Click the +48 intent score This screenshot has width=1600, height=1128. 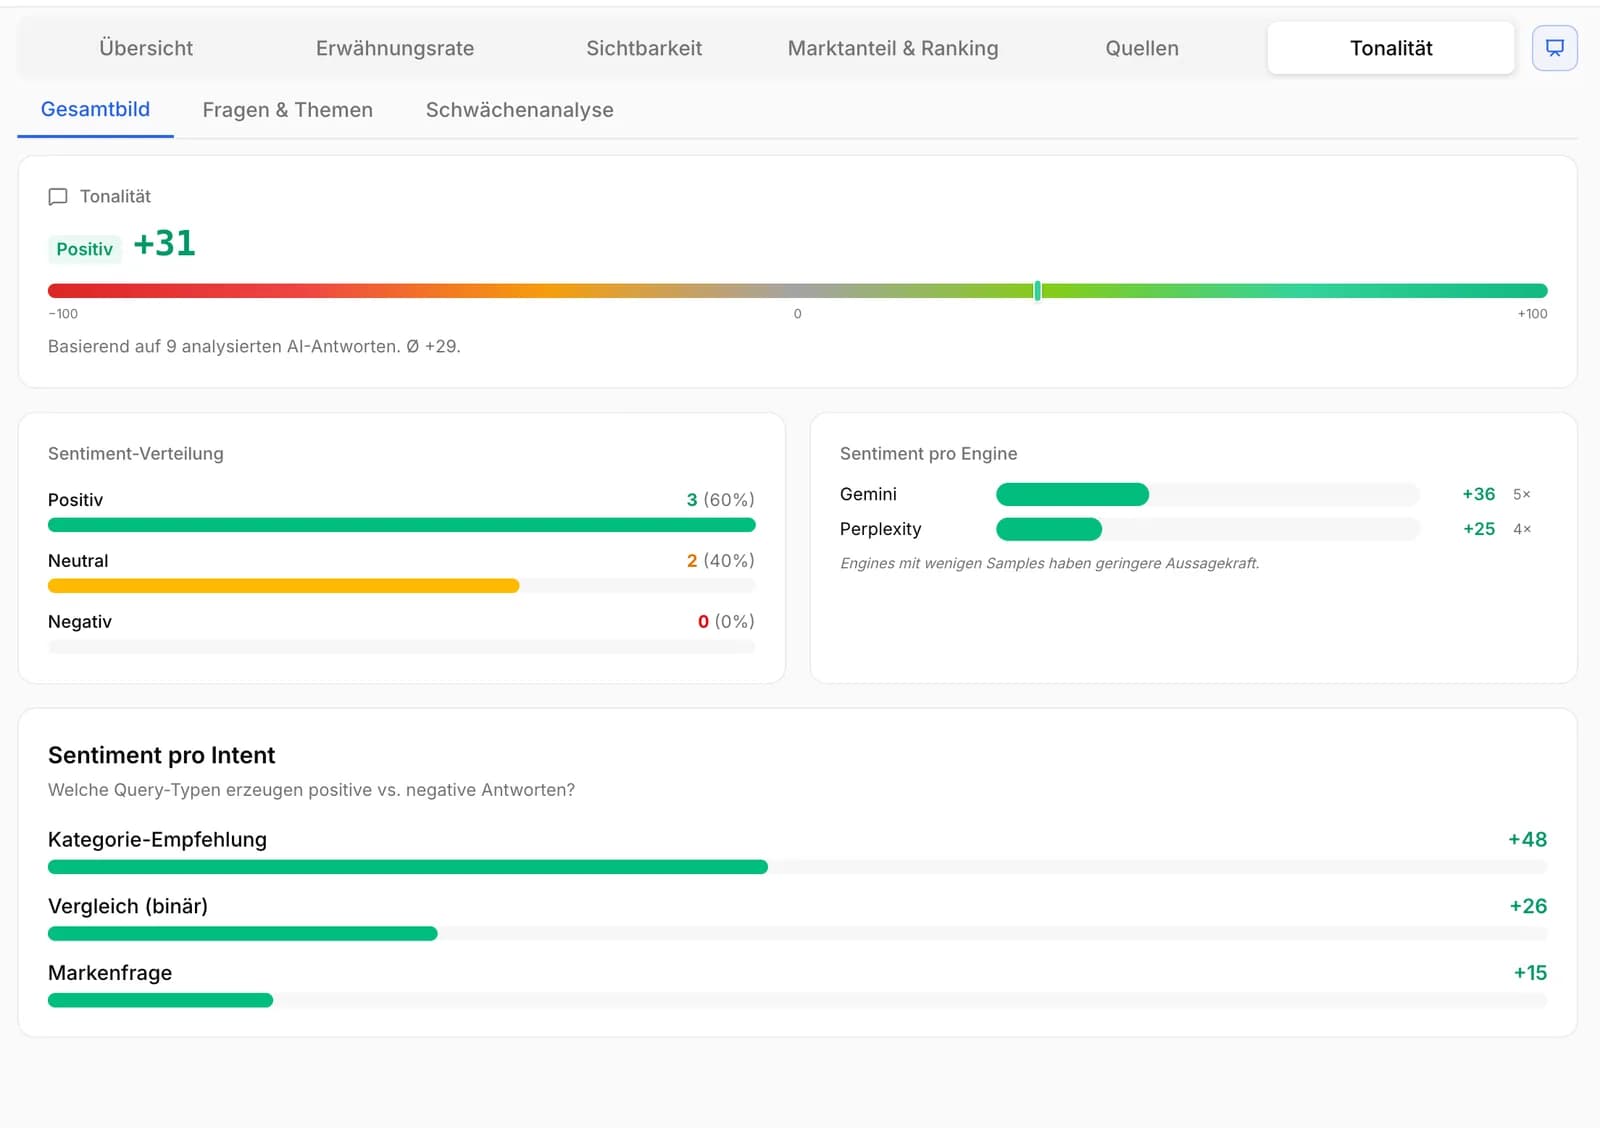click(1527, 840)
